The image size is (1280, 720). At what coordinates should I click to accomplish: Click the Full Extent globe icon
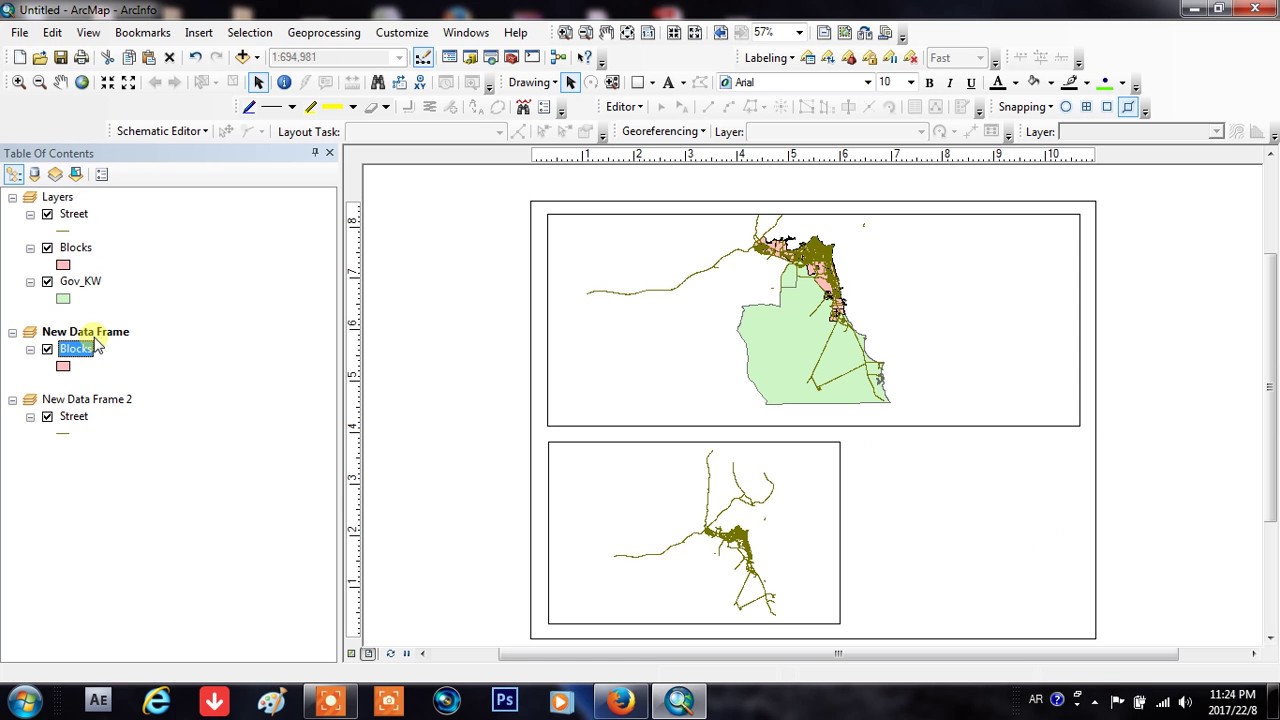point(82,83)
